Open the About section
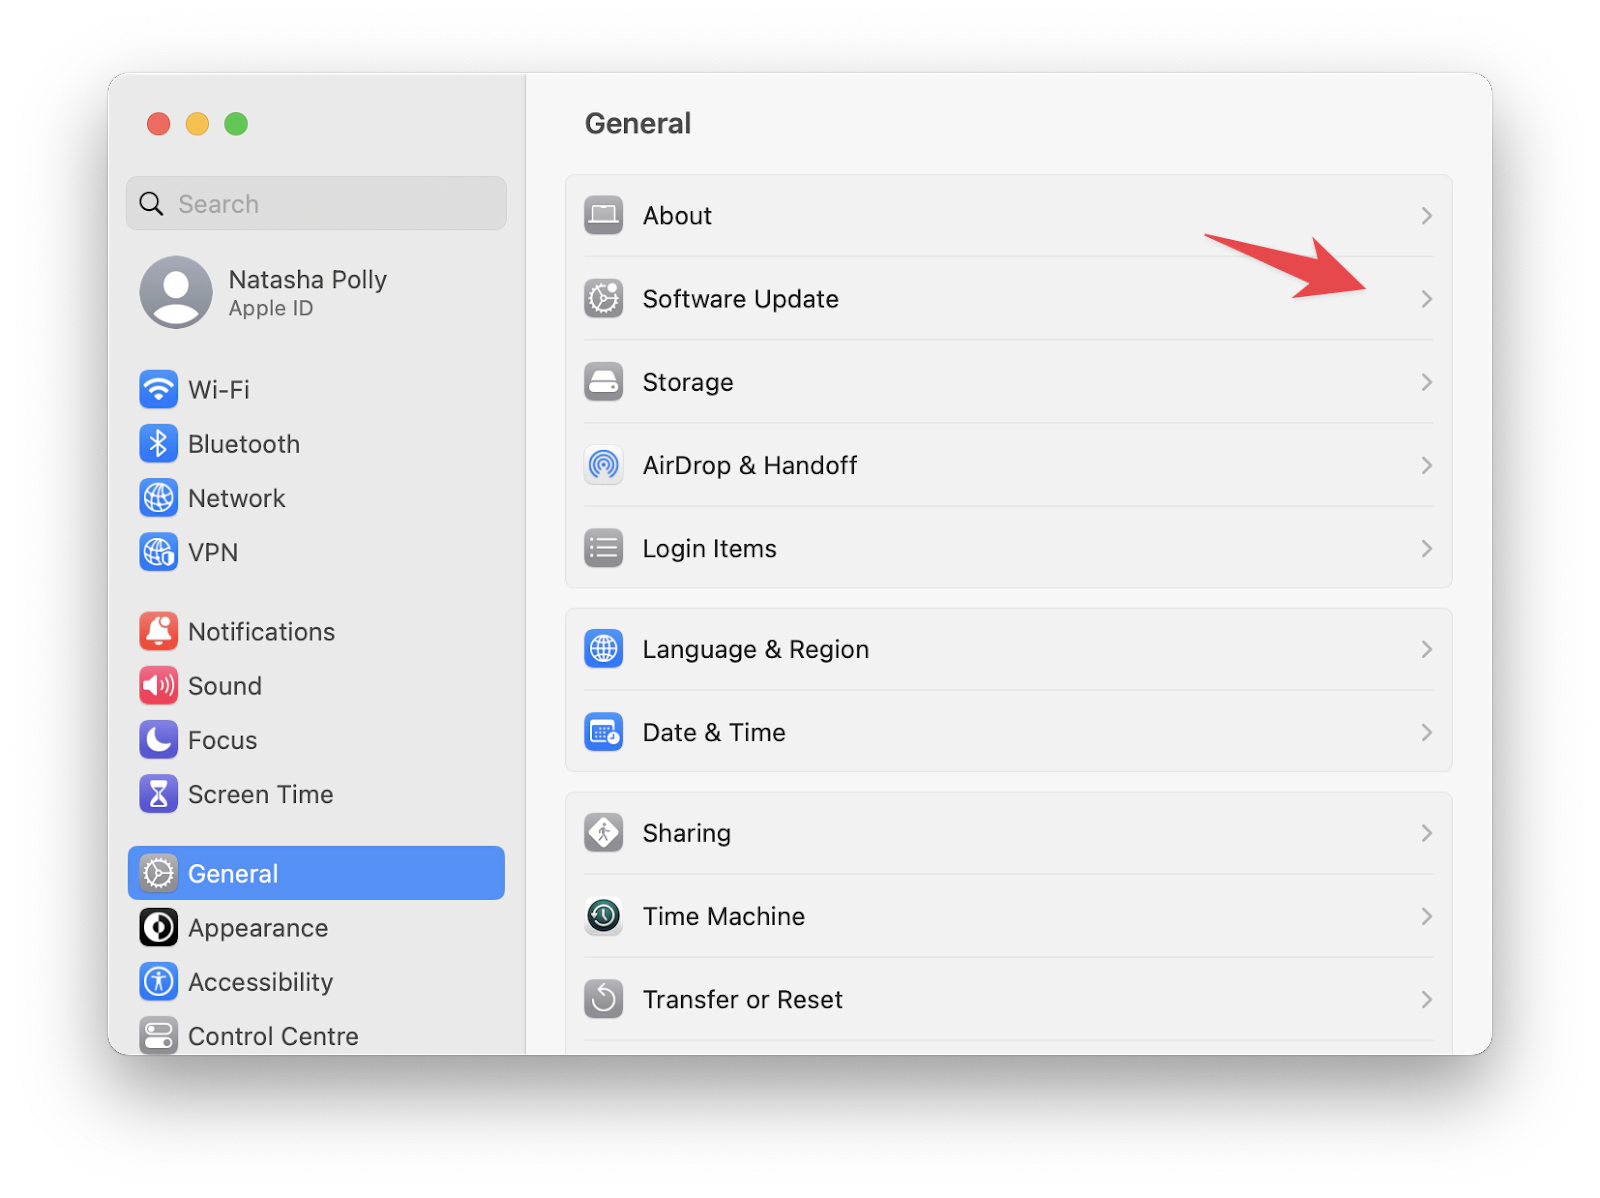The image size is (1600, 1198). pos(677,215)
